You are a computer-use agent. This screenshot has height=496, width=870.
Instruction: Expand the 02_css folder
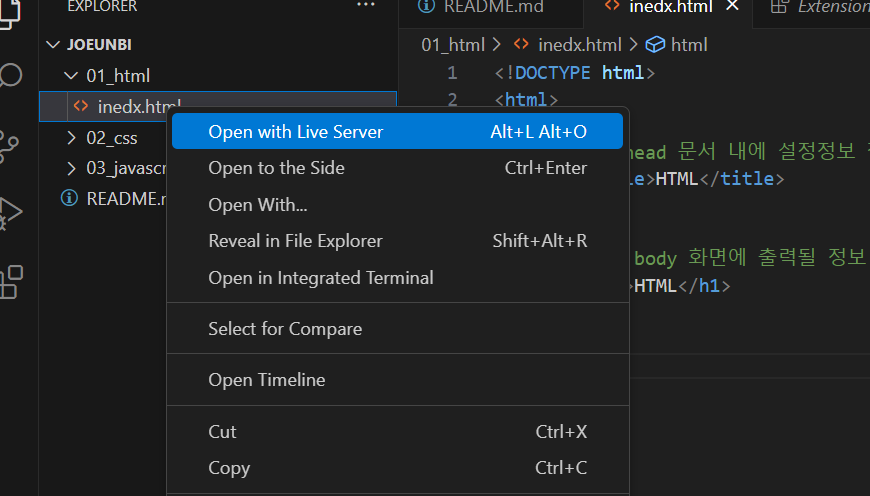point(70,138)
